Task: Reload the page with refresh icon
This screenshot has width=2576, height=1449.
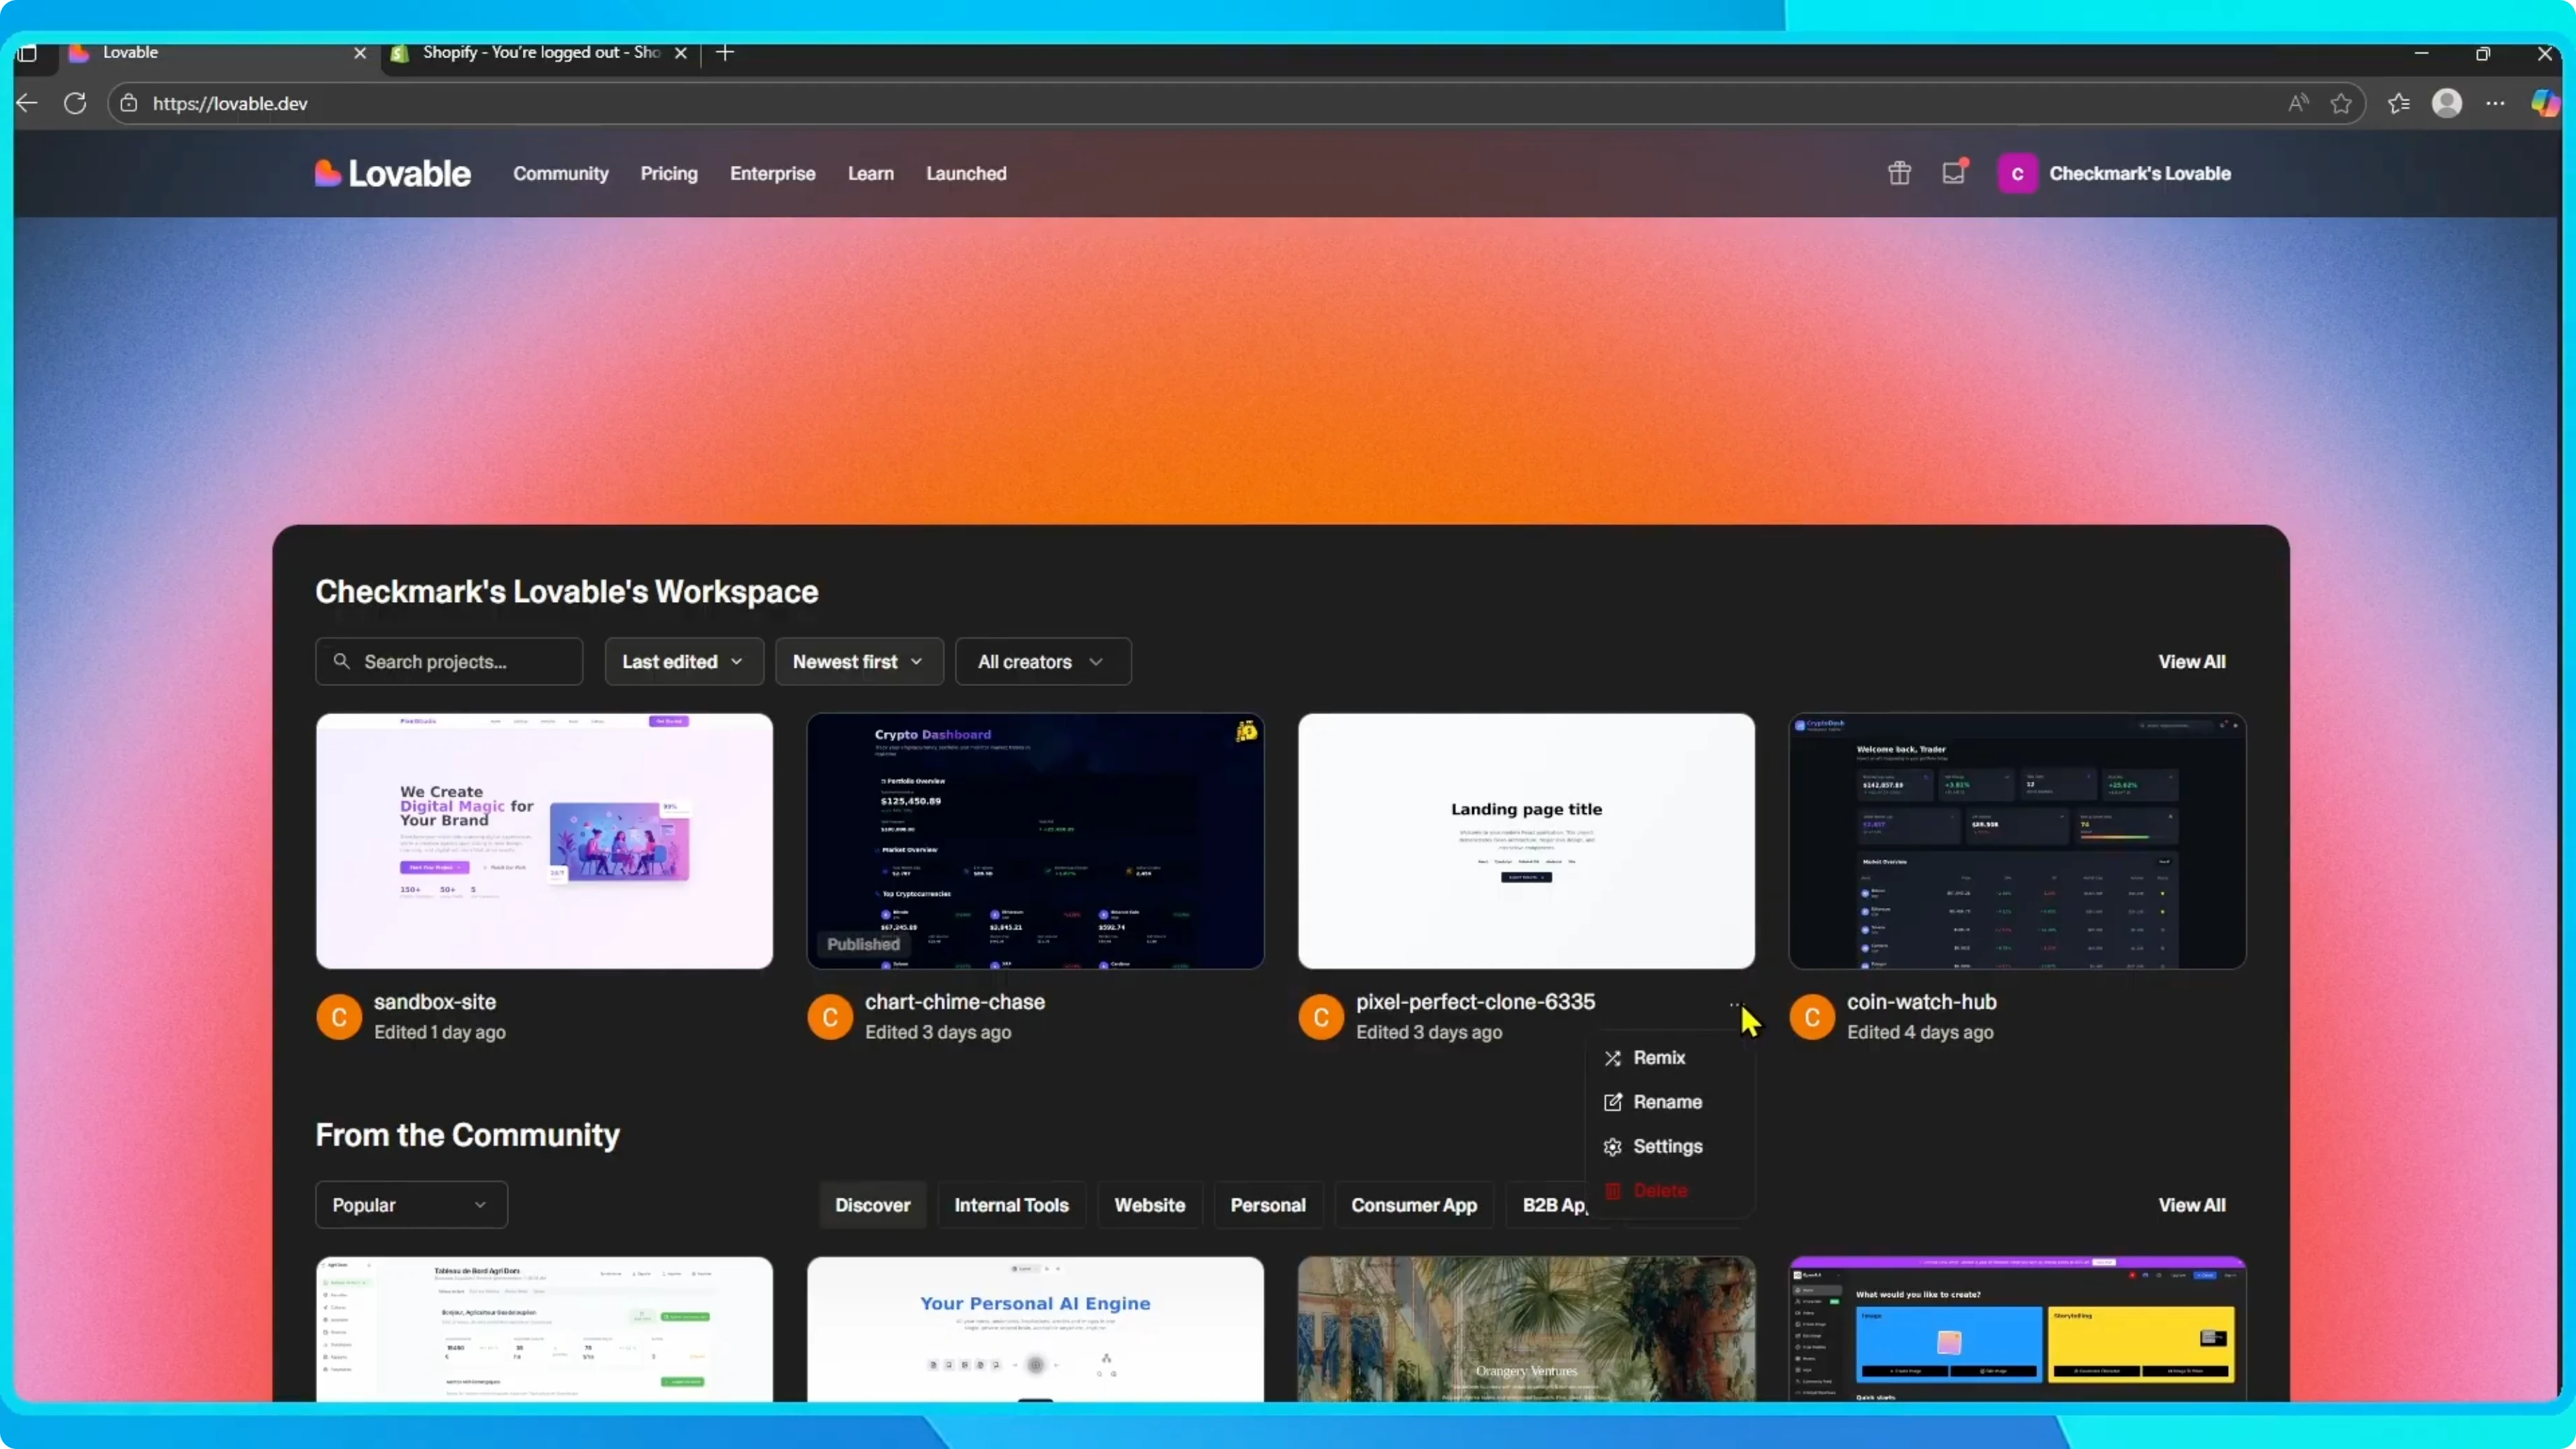Action: (x=75, y=103)
